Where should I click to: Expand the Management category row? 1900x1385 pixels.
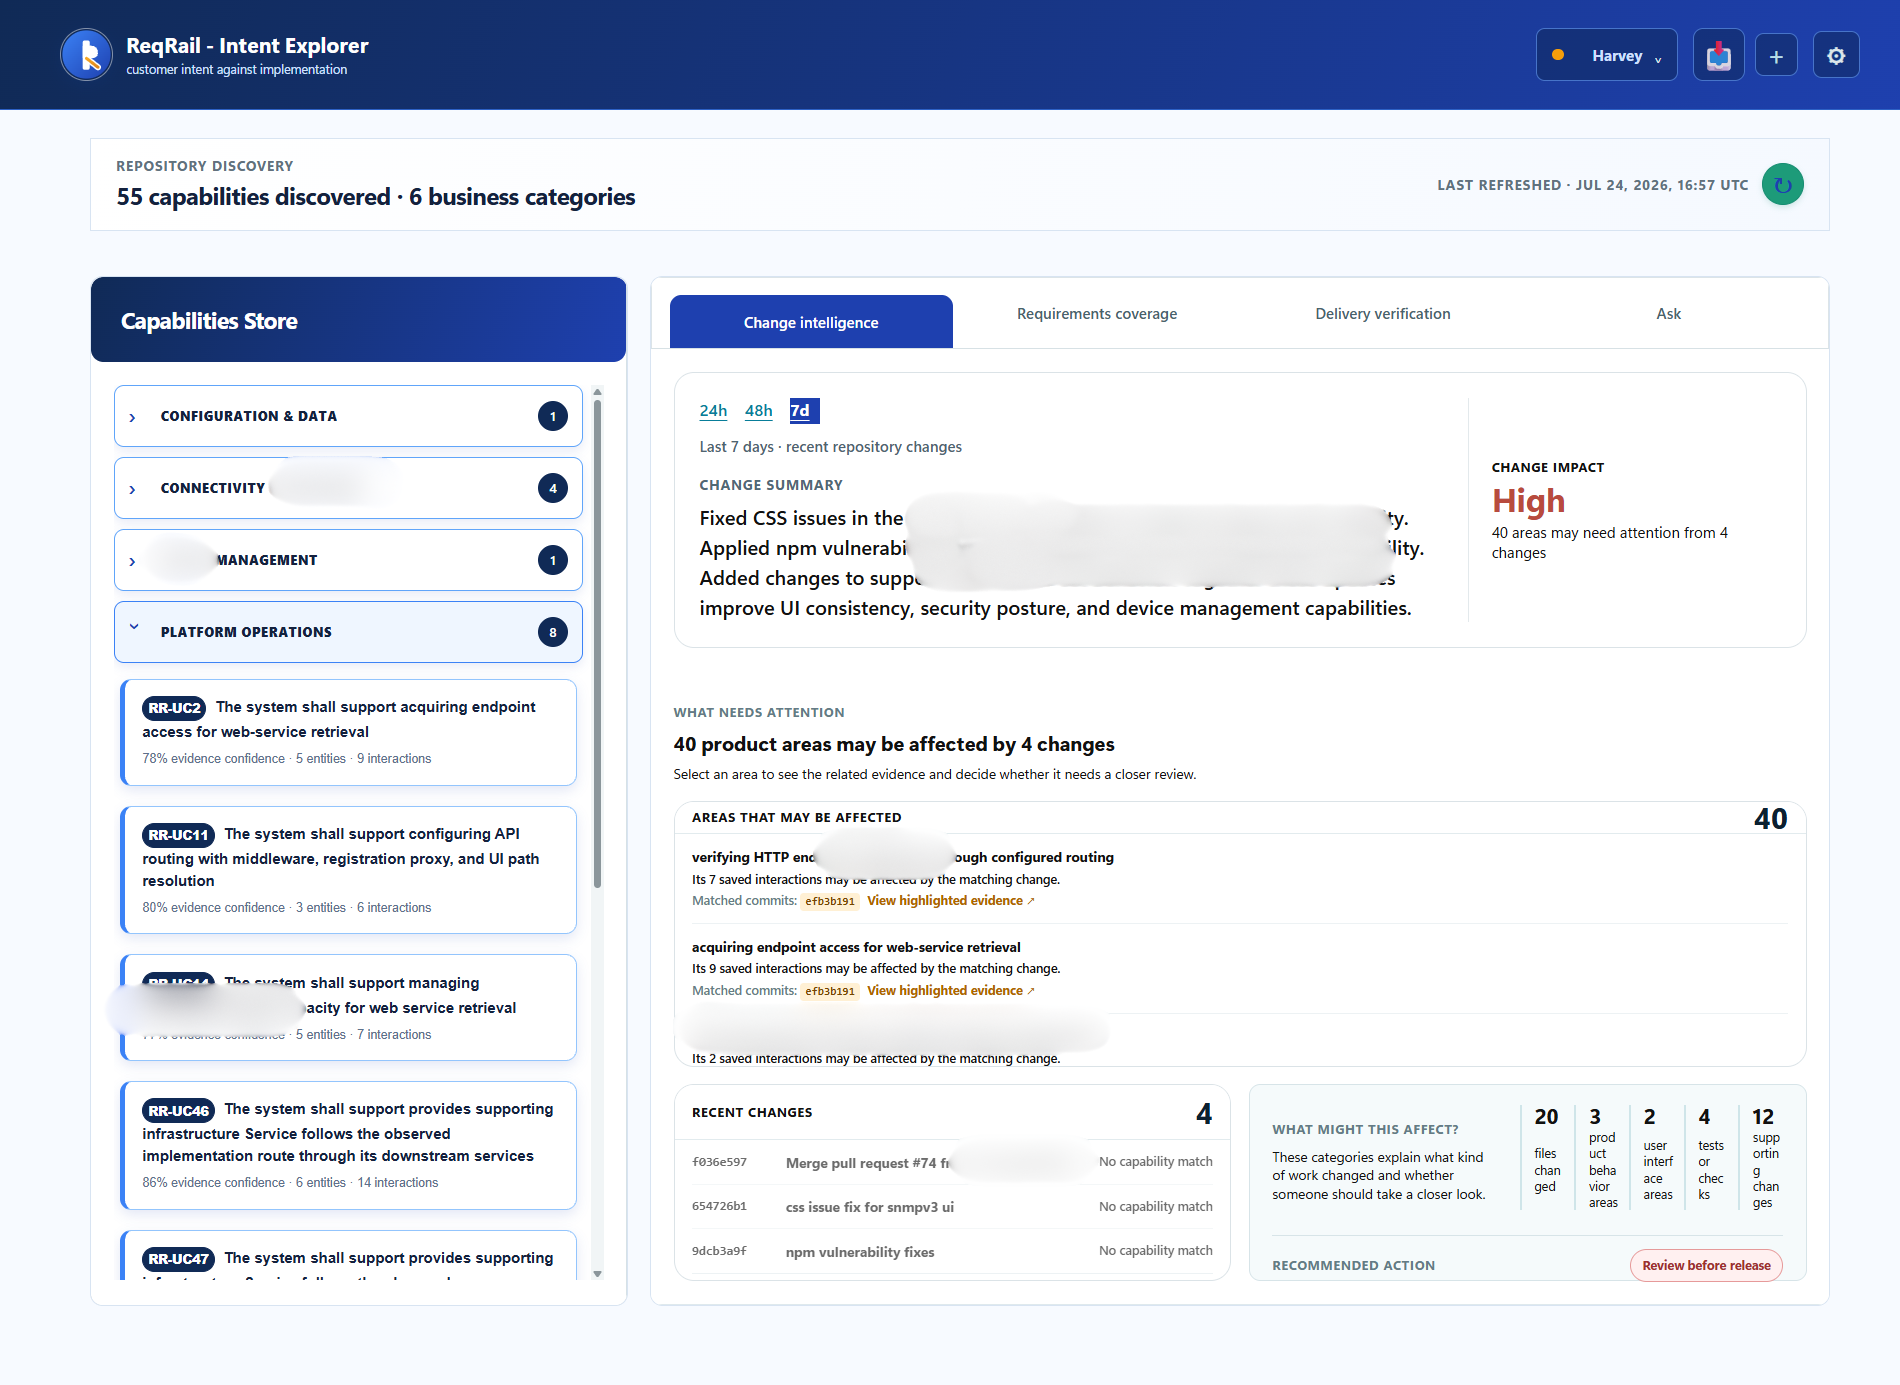click(348, 560)
